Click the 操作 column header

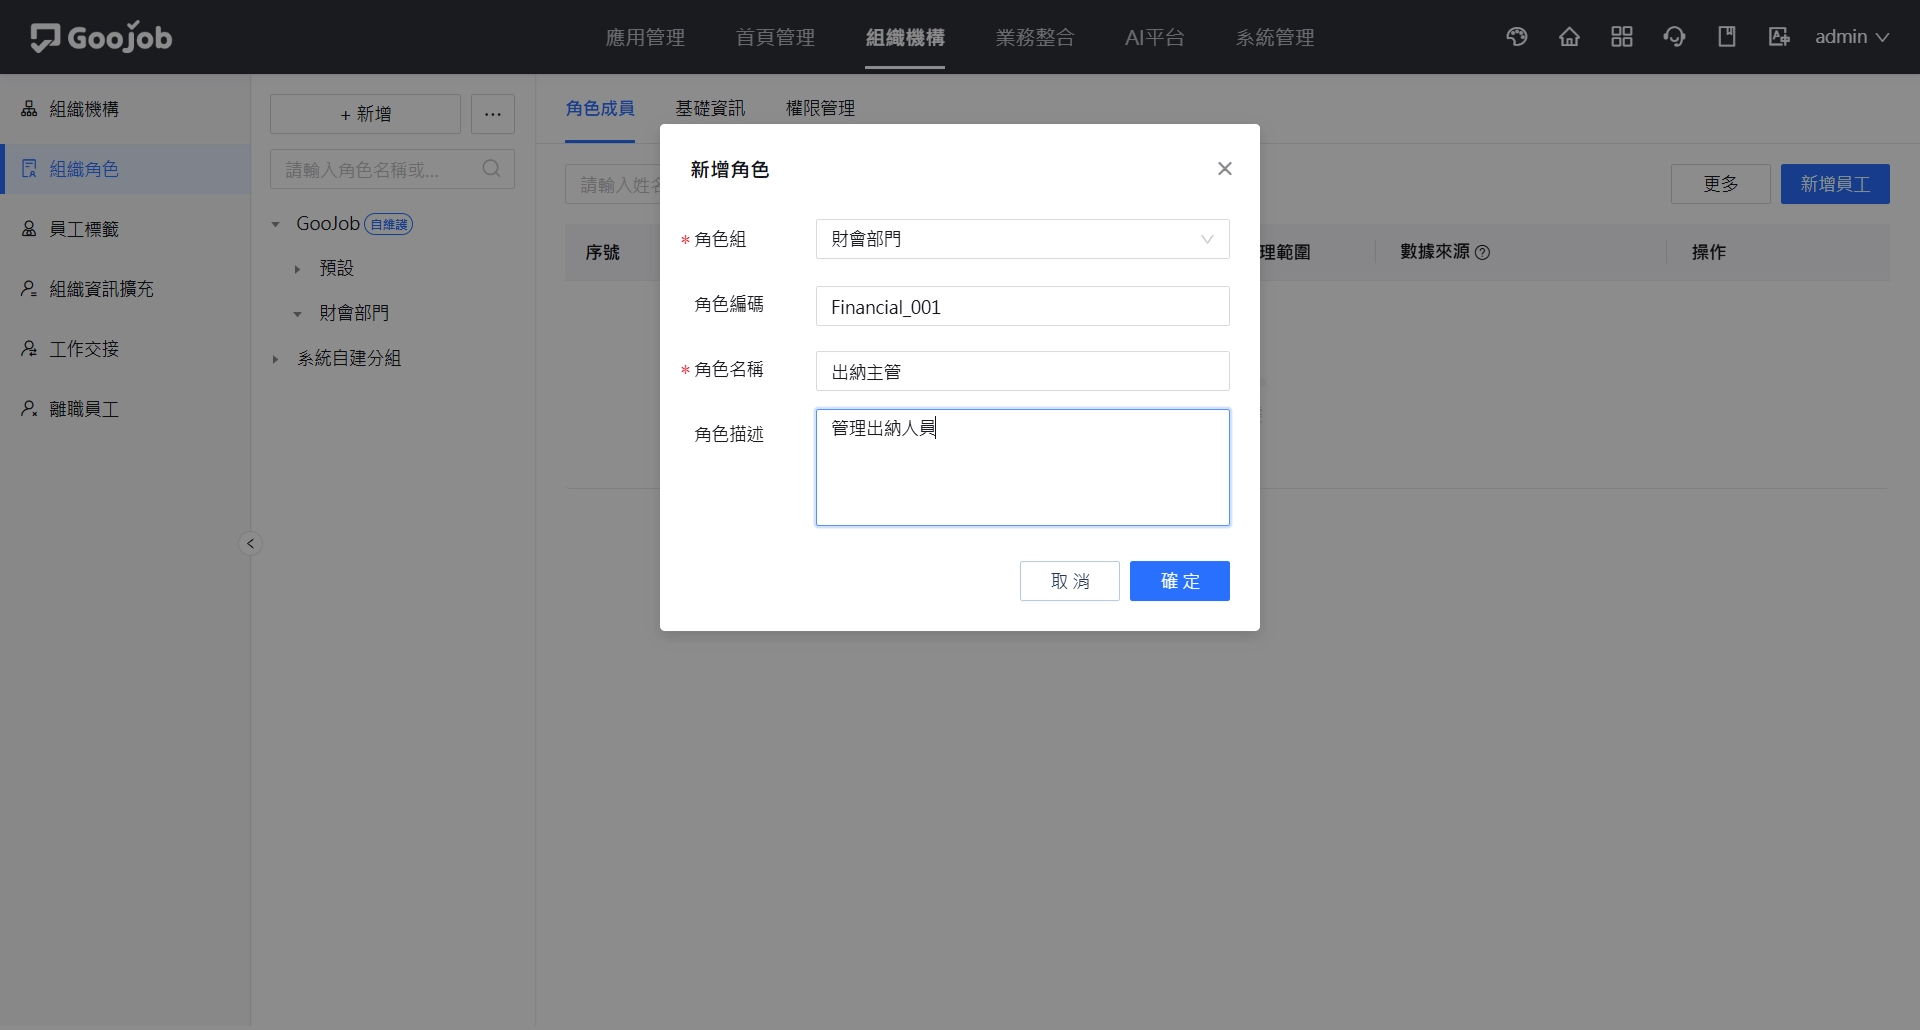click(x=1709, y=252)
